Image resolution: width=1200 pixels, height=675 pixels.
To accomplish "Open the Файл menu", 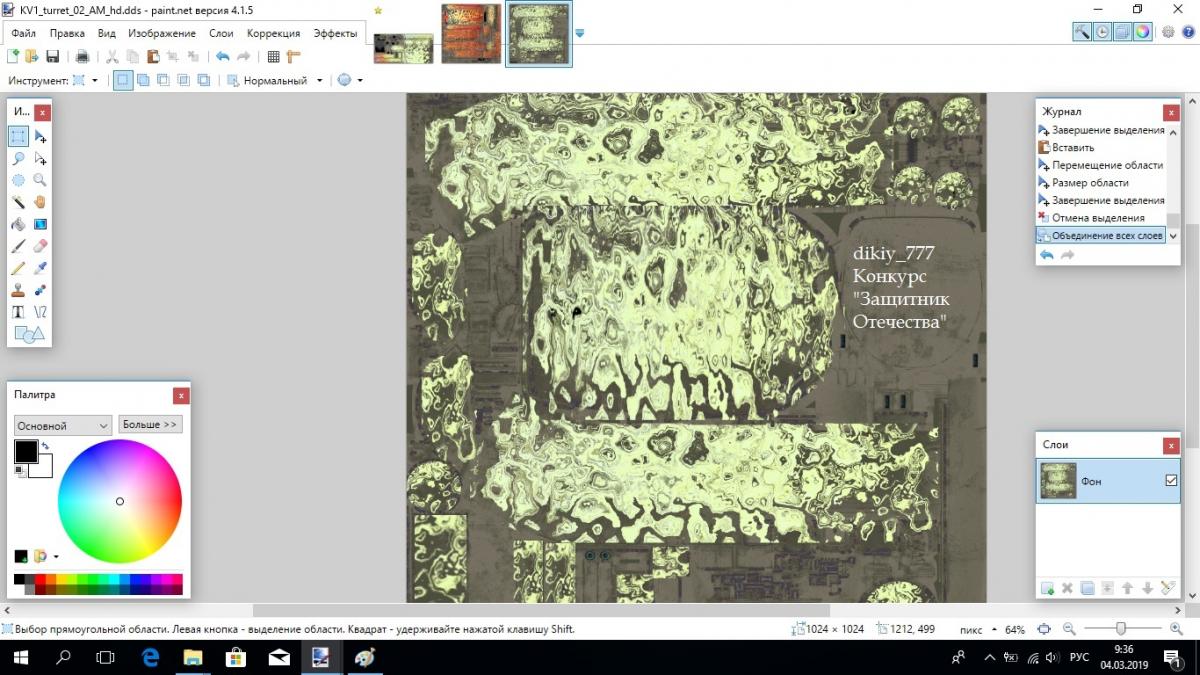I will click(x=24, y=33).
